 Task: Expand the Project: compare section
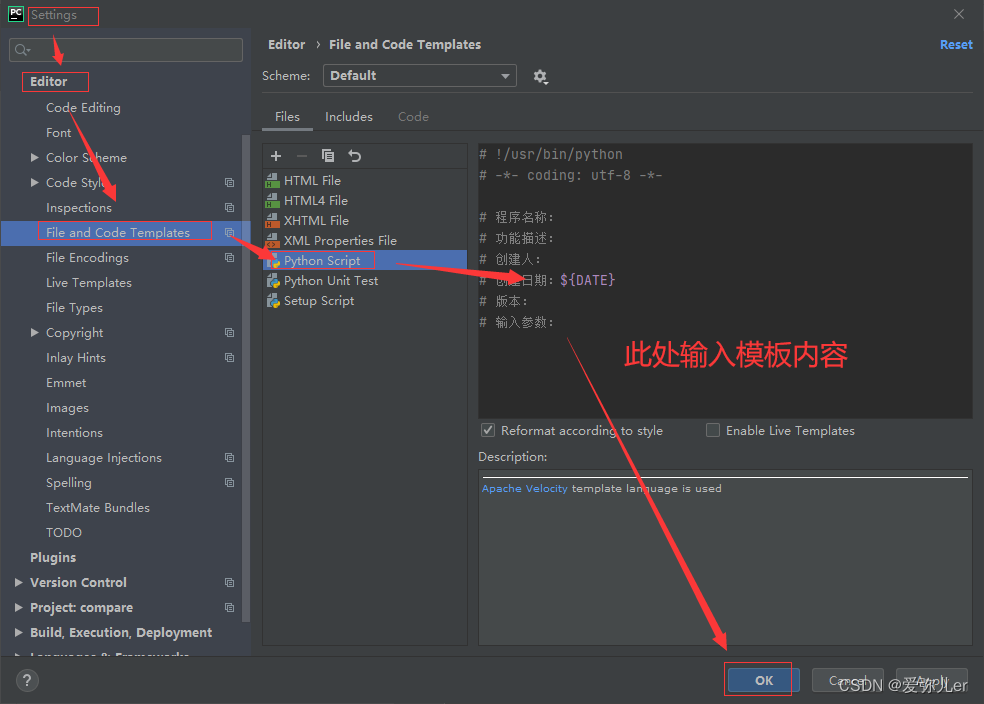click(19, 607)
